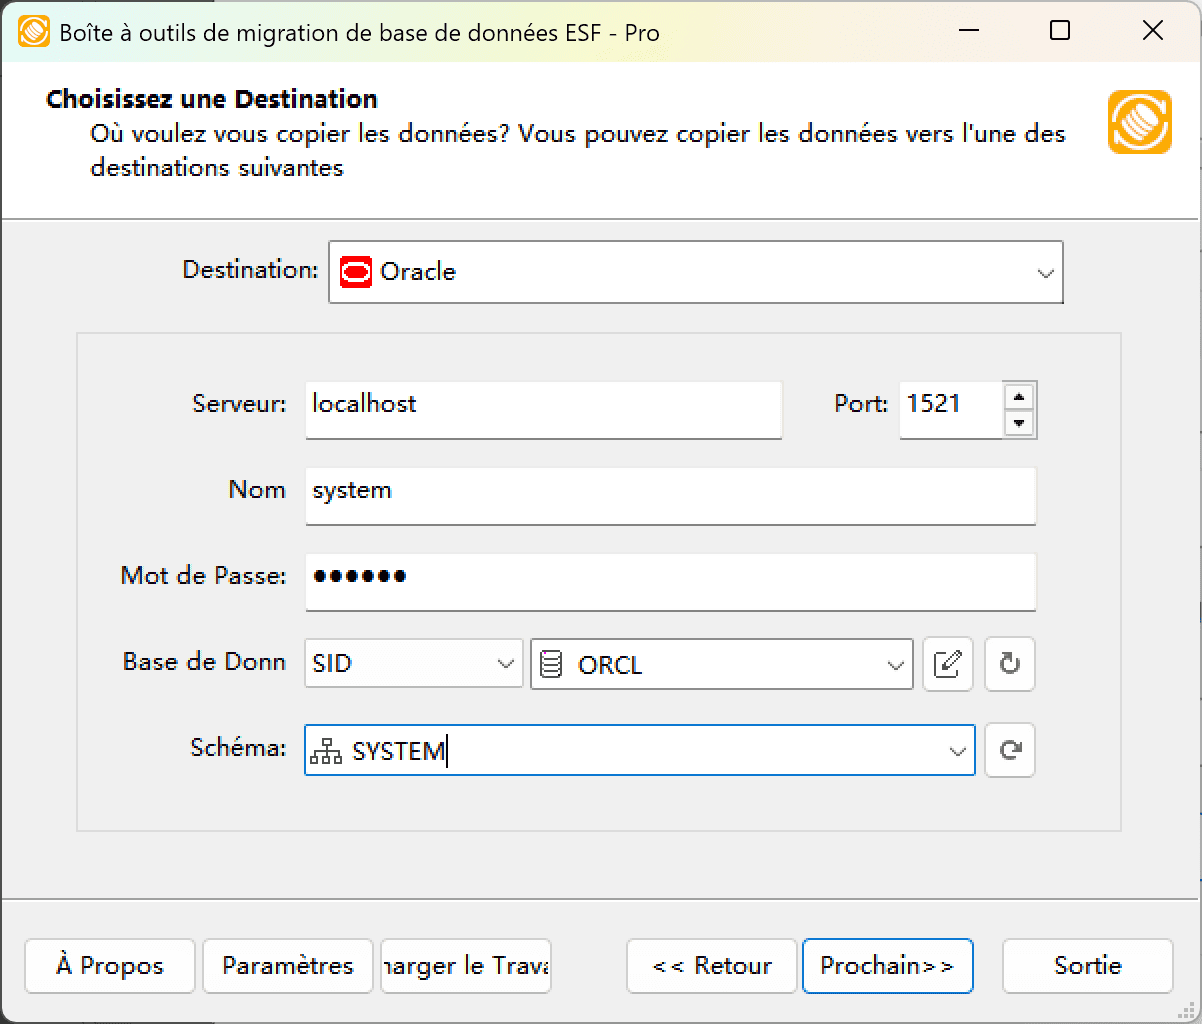The image size is (1202, 1024).
Task: Open the connection edit pencil icon
Action: click(x=947, y=664)
